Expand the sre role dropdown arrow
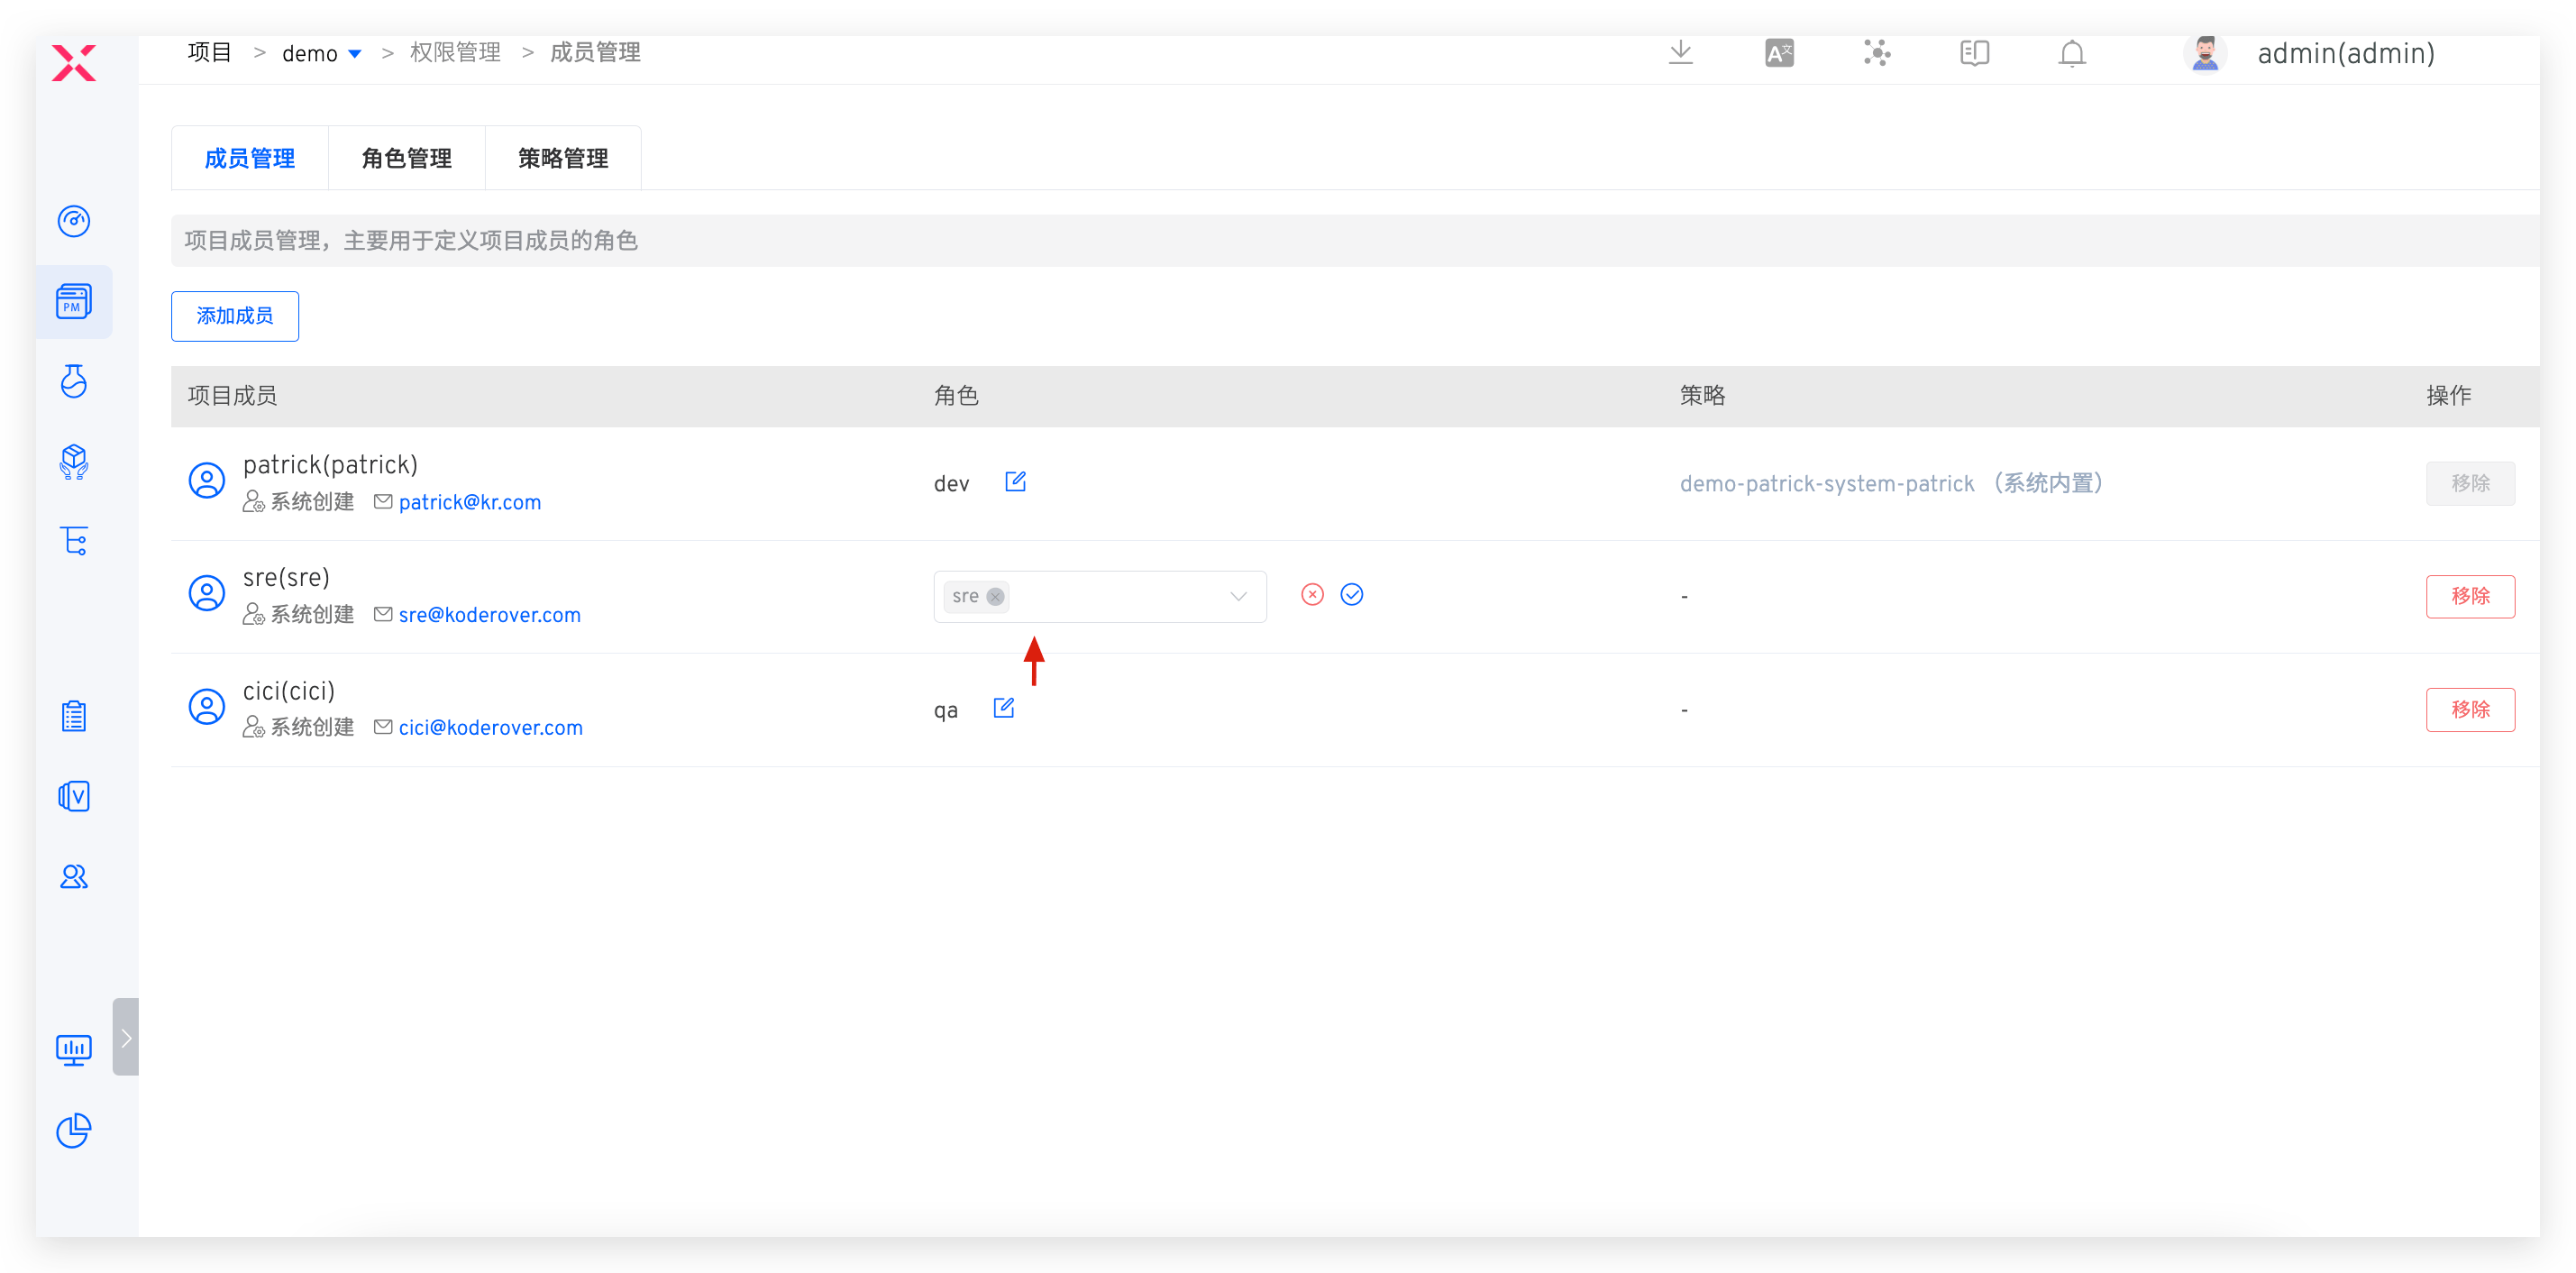 tap(1238, 597)
